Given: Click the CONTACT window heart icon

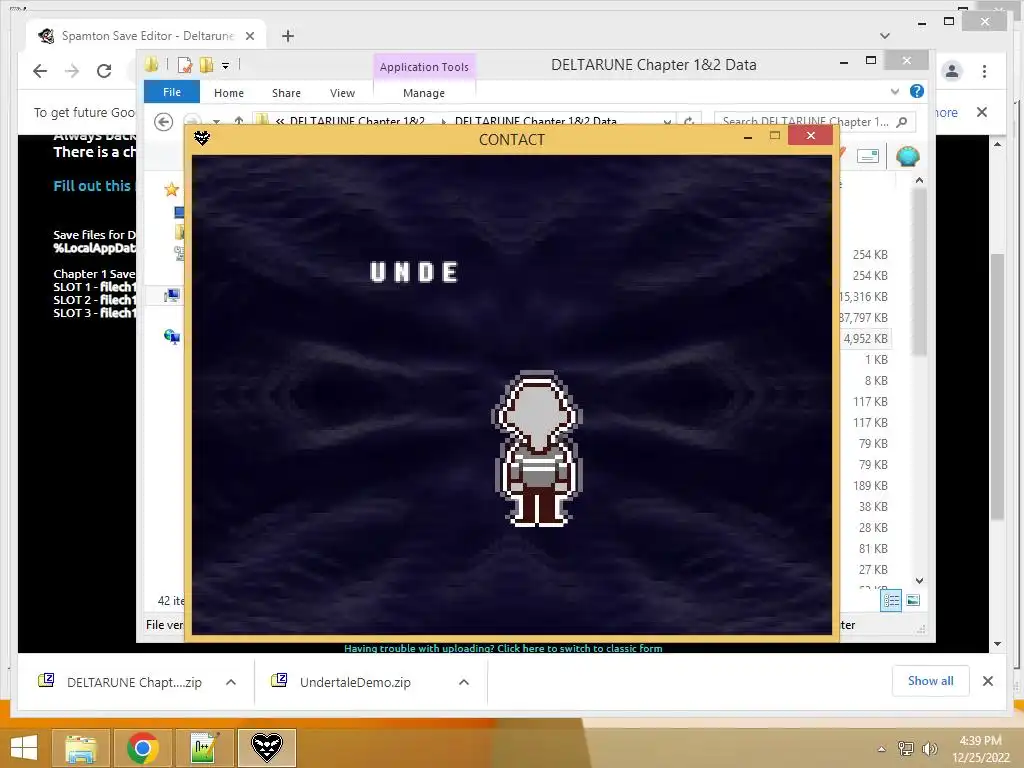Looking at the screenshot, I should (x=202, y=138).
